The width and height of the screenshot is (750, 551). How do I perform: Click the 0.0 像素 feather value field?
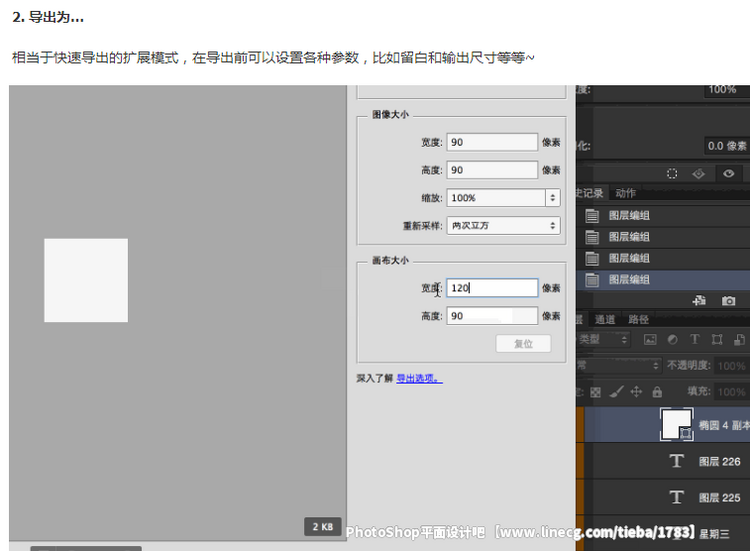[x=727, y=146]
